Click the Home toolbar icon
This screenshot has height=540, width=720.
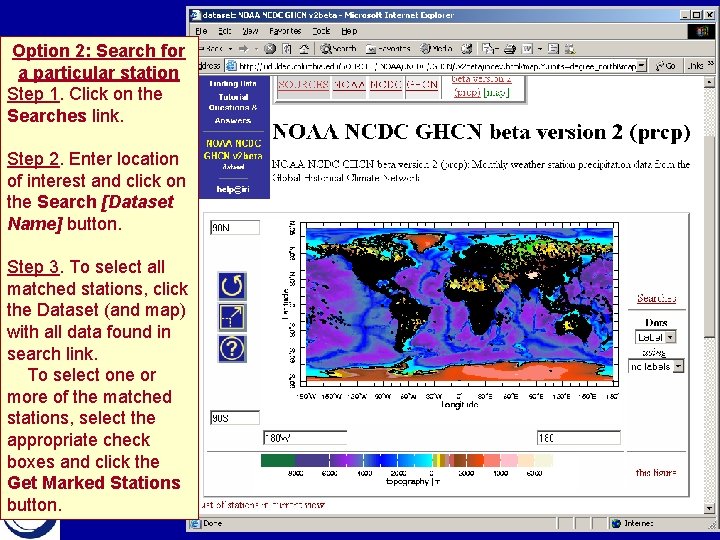[x=304, y=49]
